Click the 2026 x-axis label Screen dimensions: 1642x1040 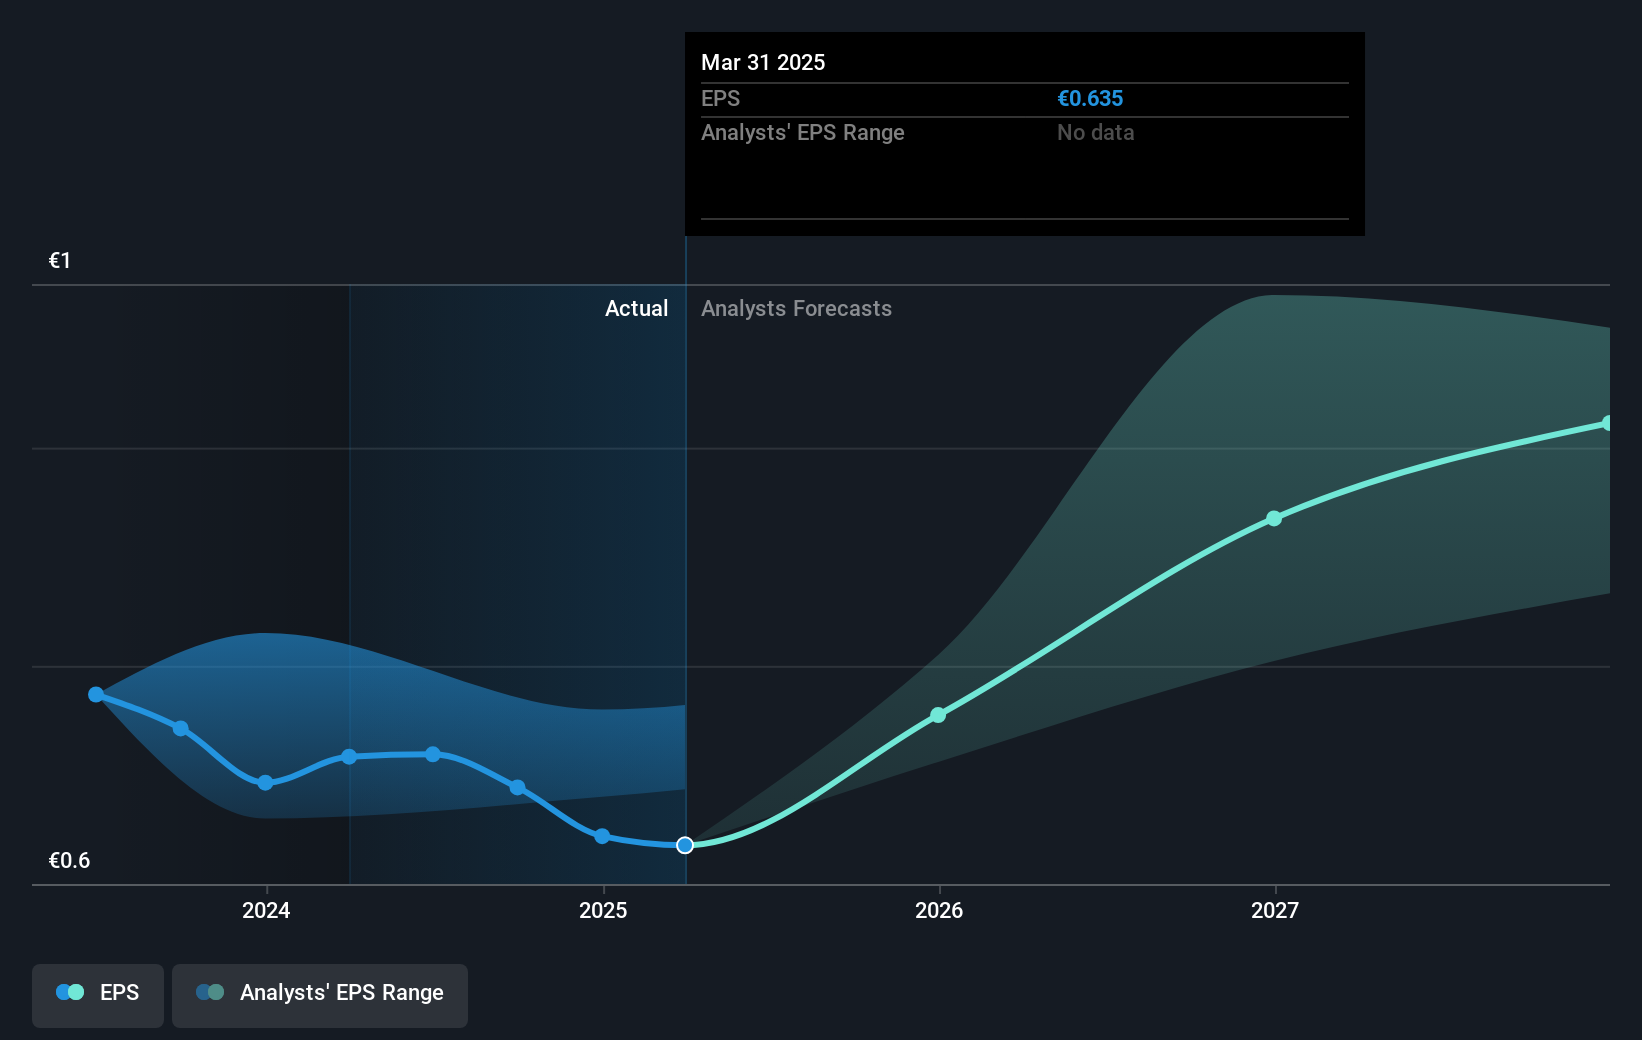pyautogui.click(x=939, y=910)
